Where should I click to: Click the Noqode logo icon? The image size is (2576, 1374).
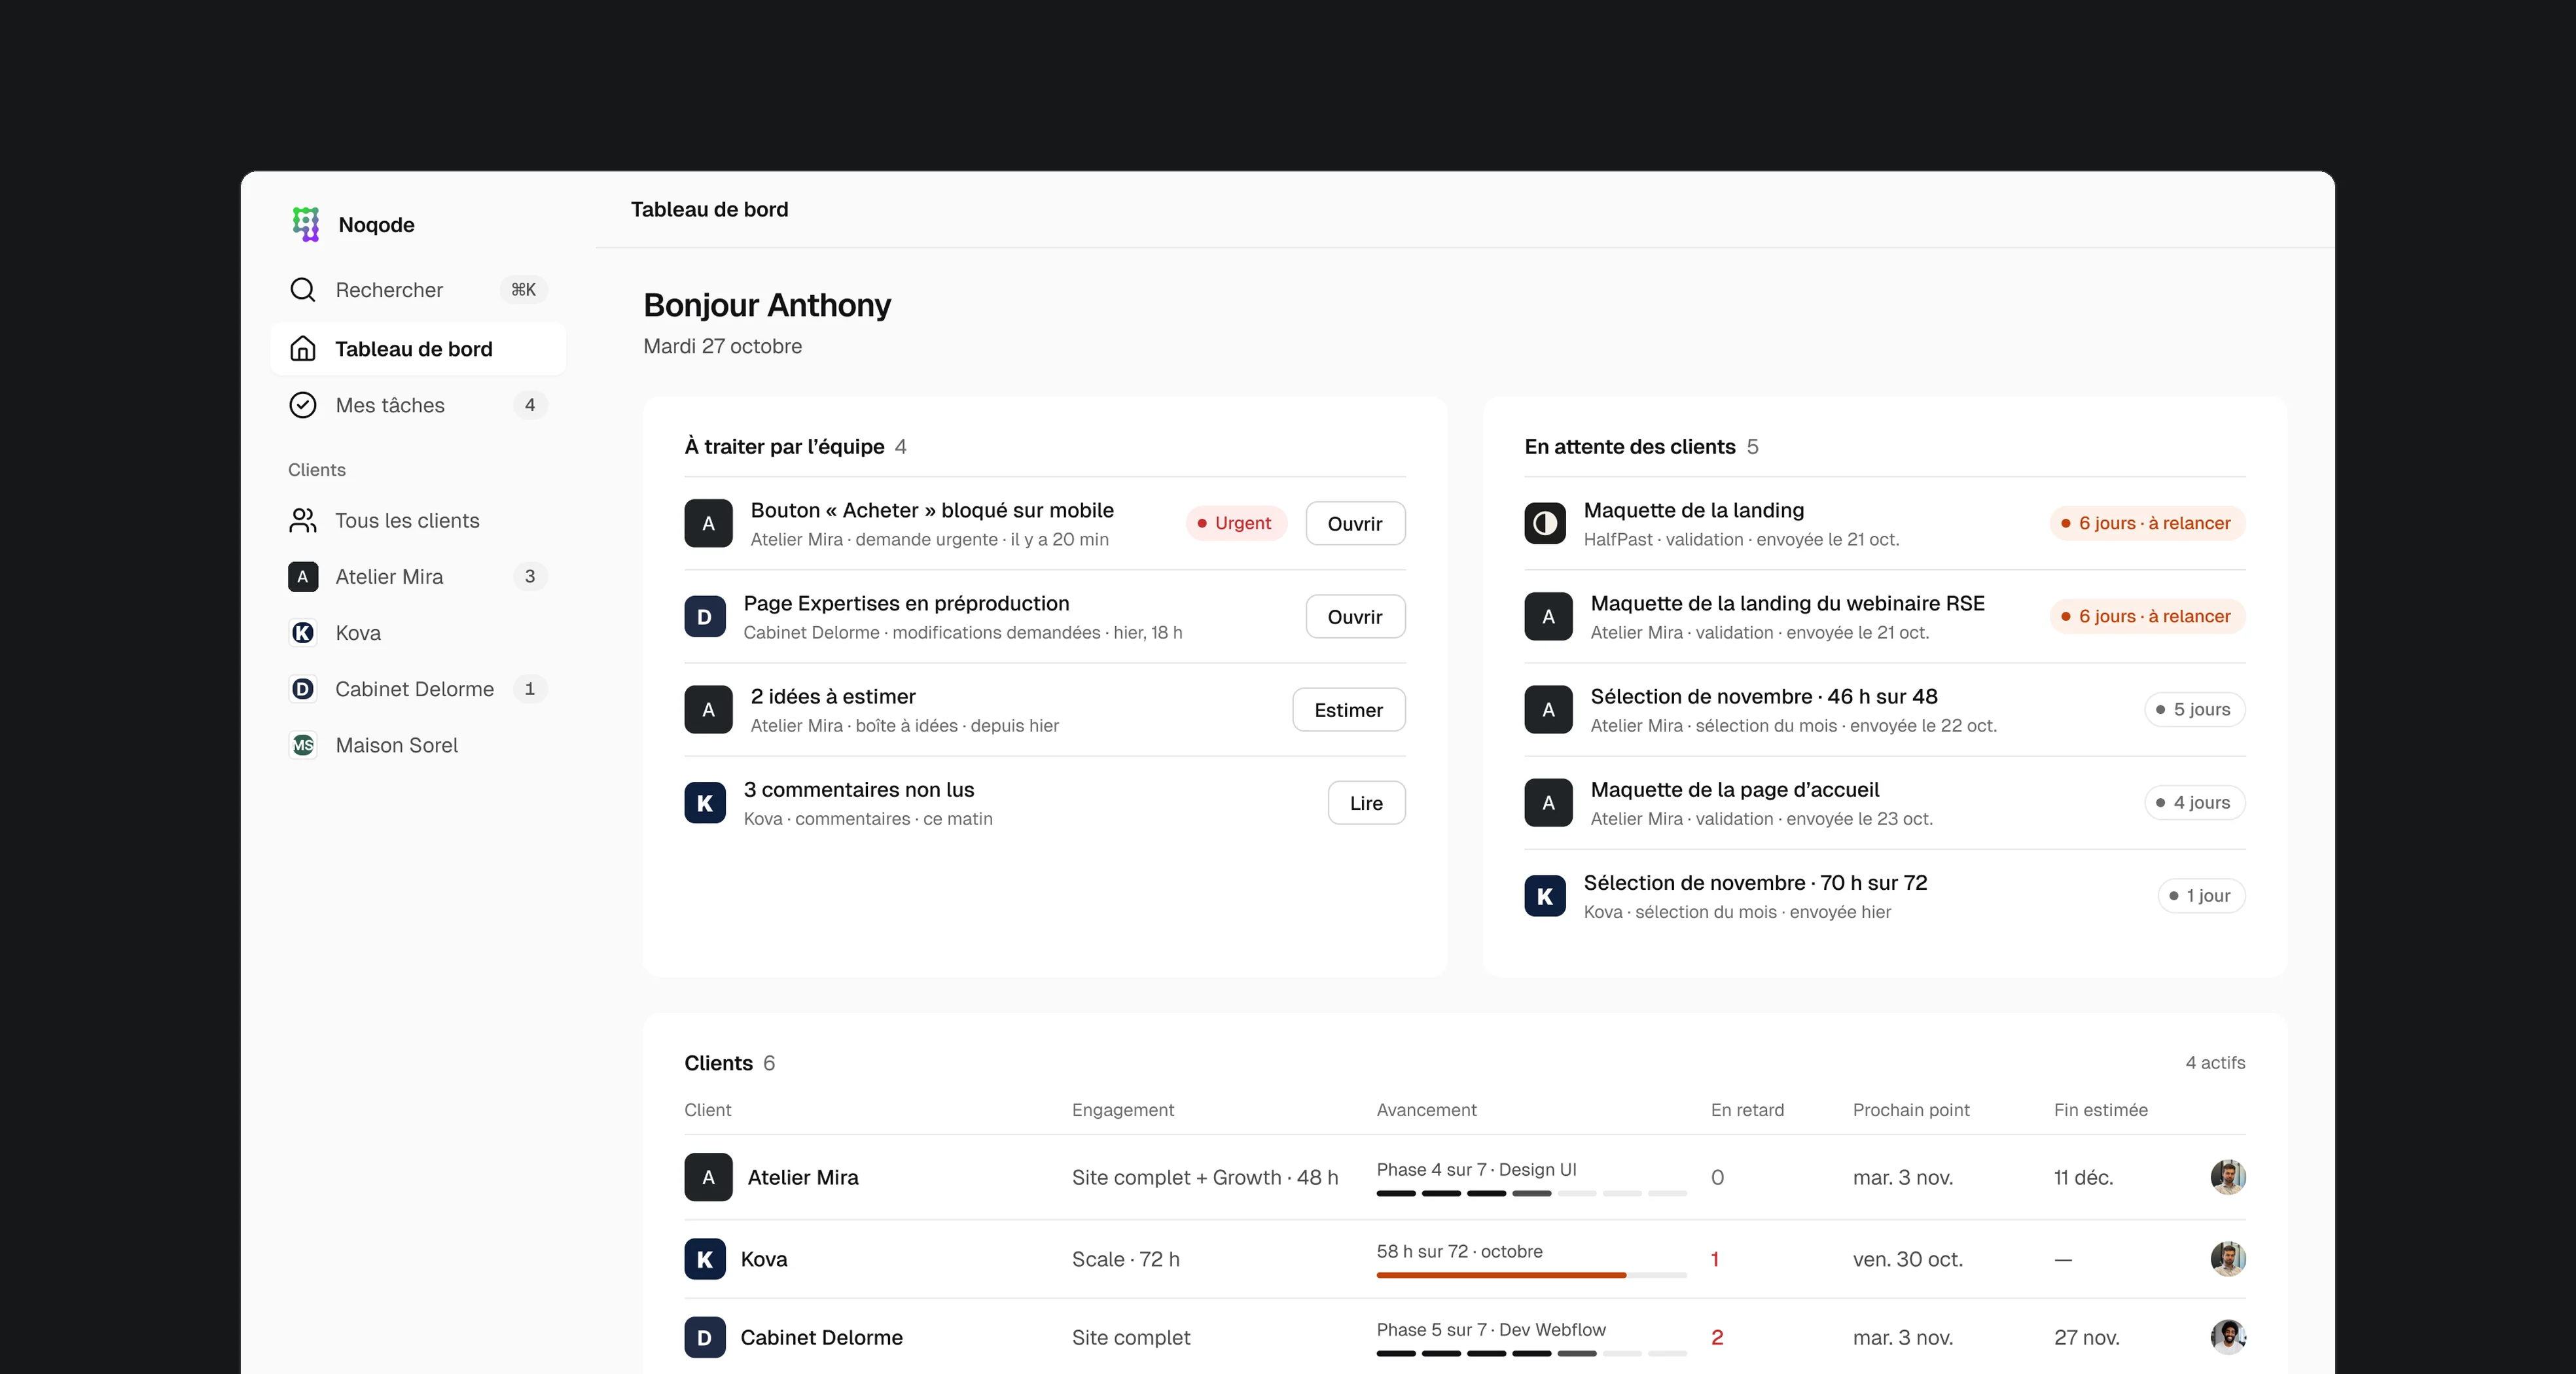(305, 224)
